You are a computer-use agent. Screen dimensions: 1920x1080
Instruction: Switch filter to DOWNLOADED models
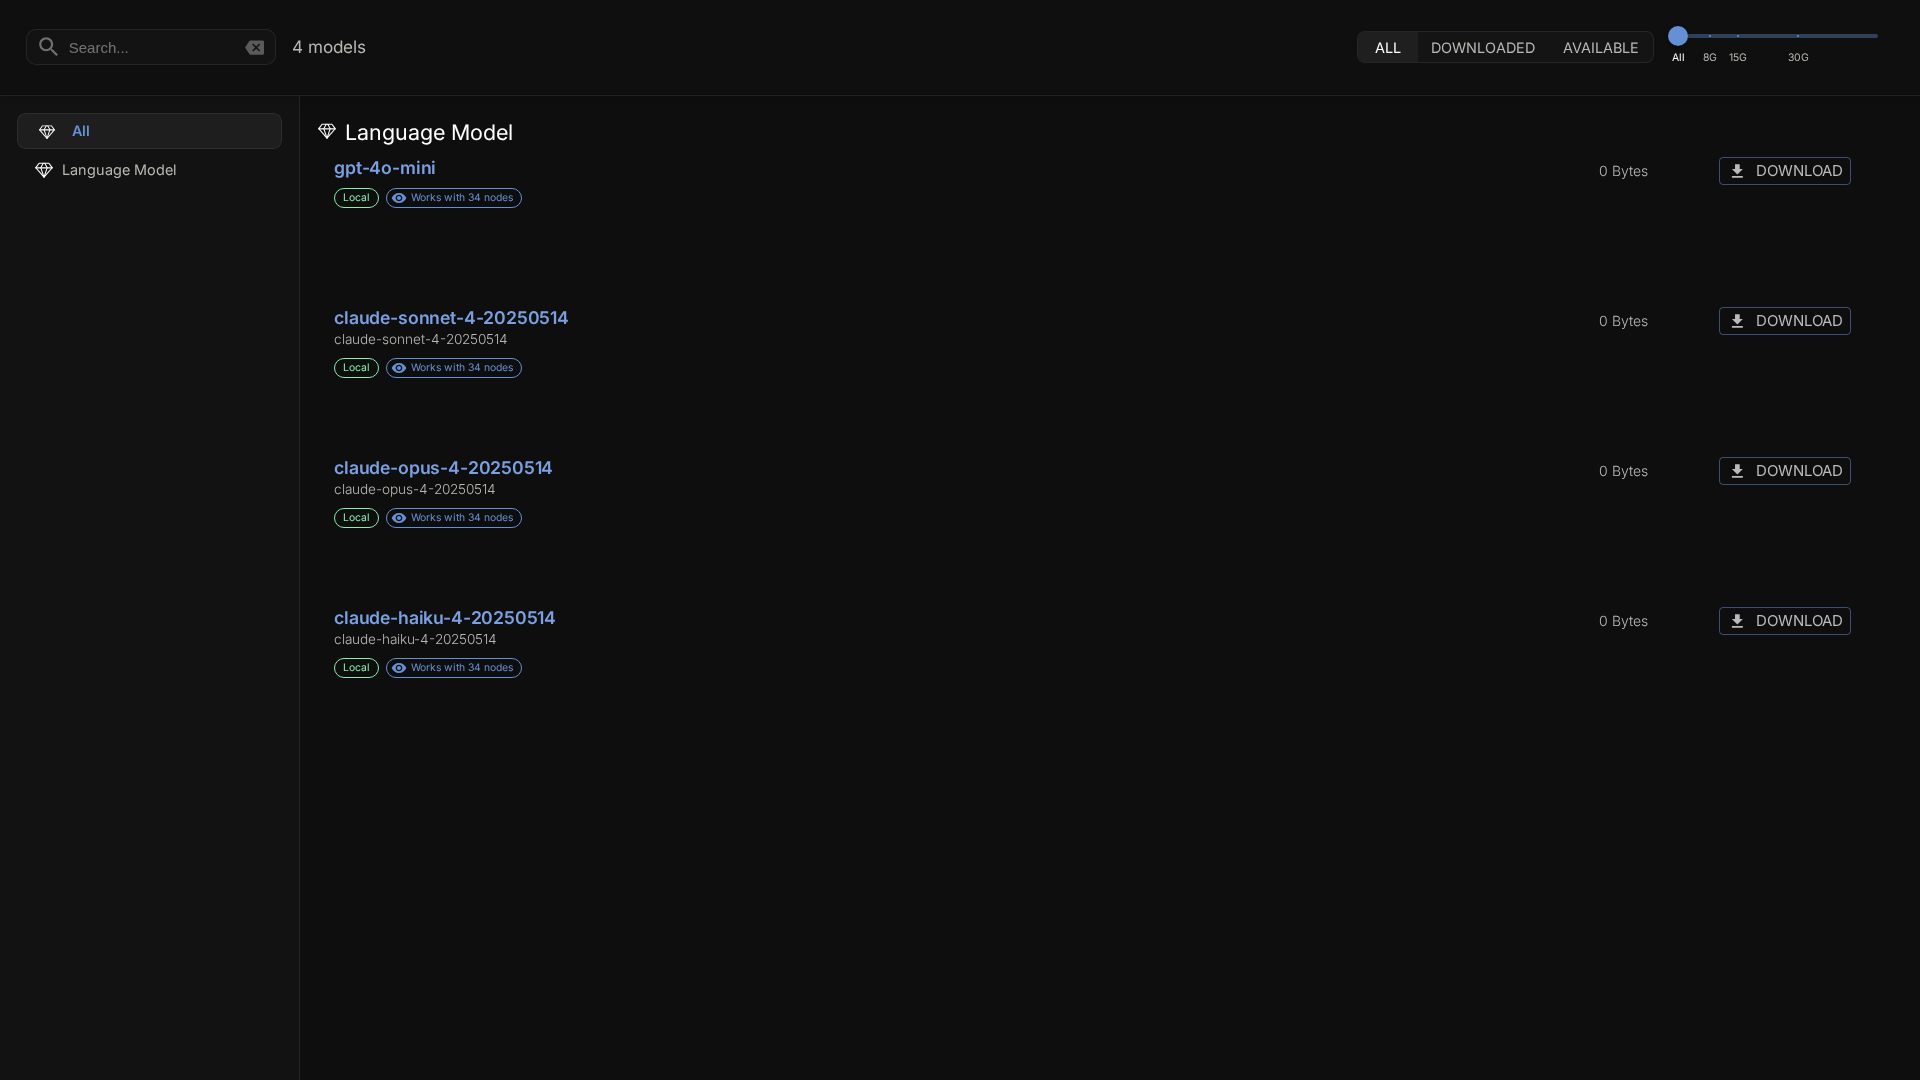click(x=1482, y=47)
